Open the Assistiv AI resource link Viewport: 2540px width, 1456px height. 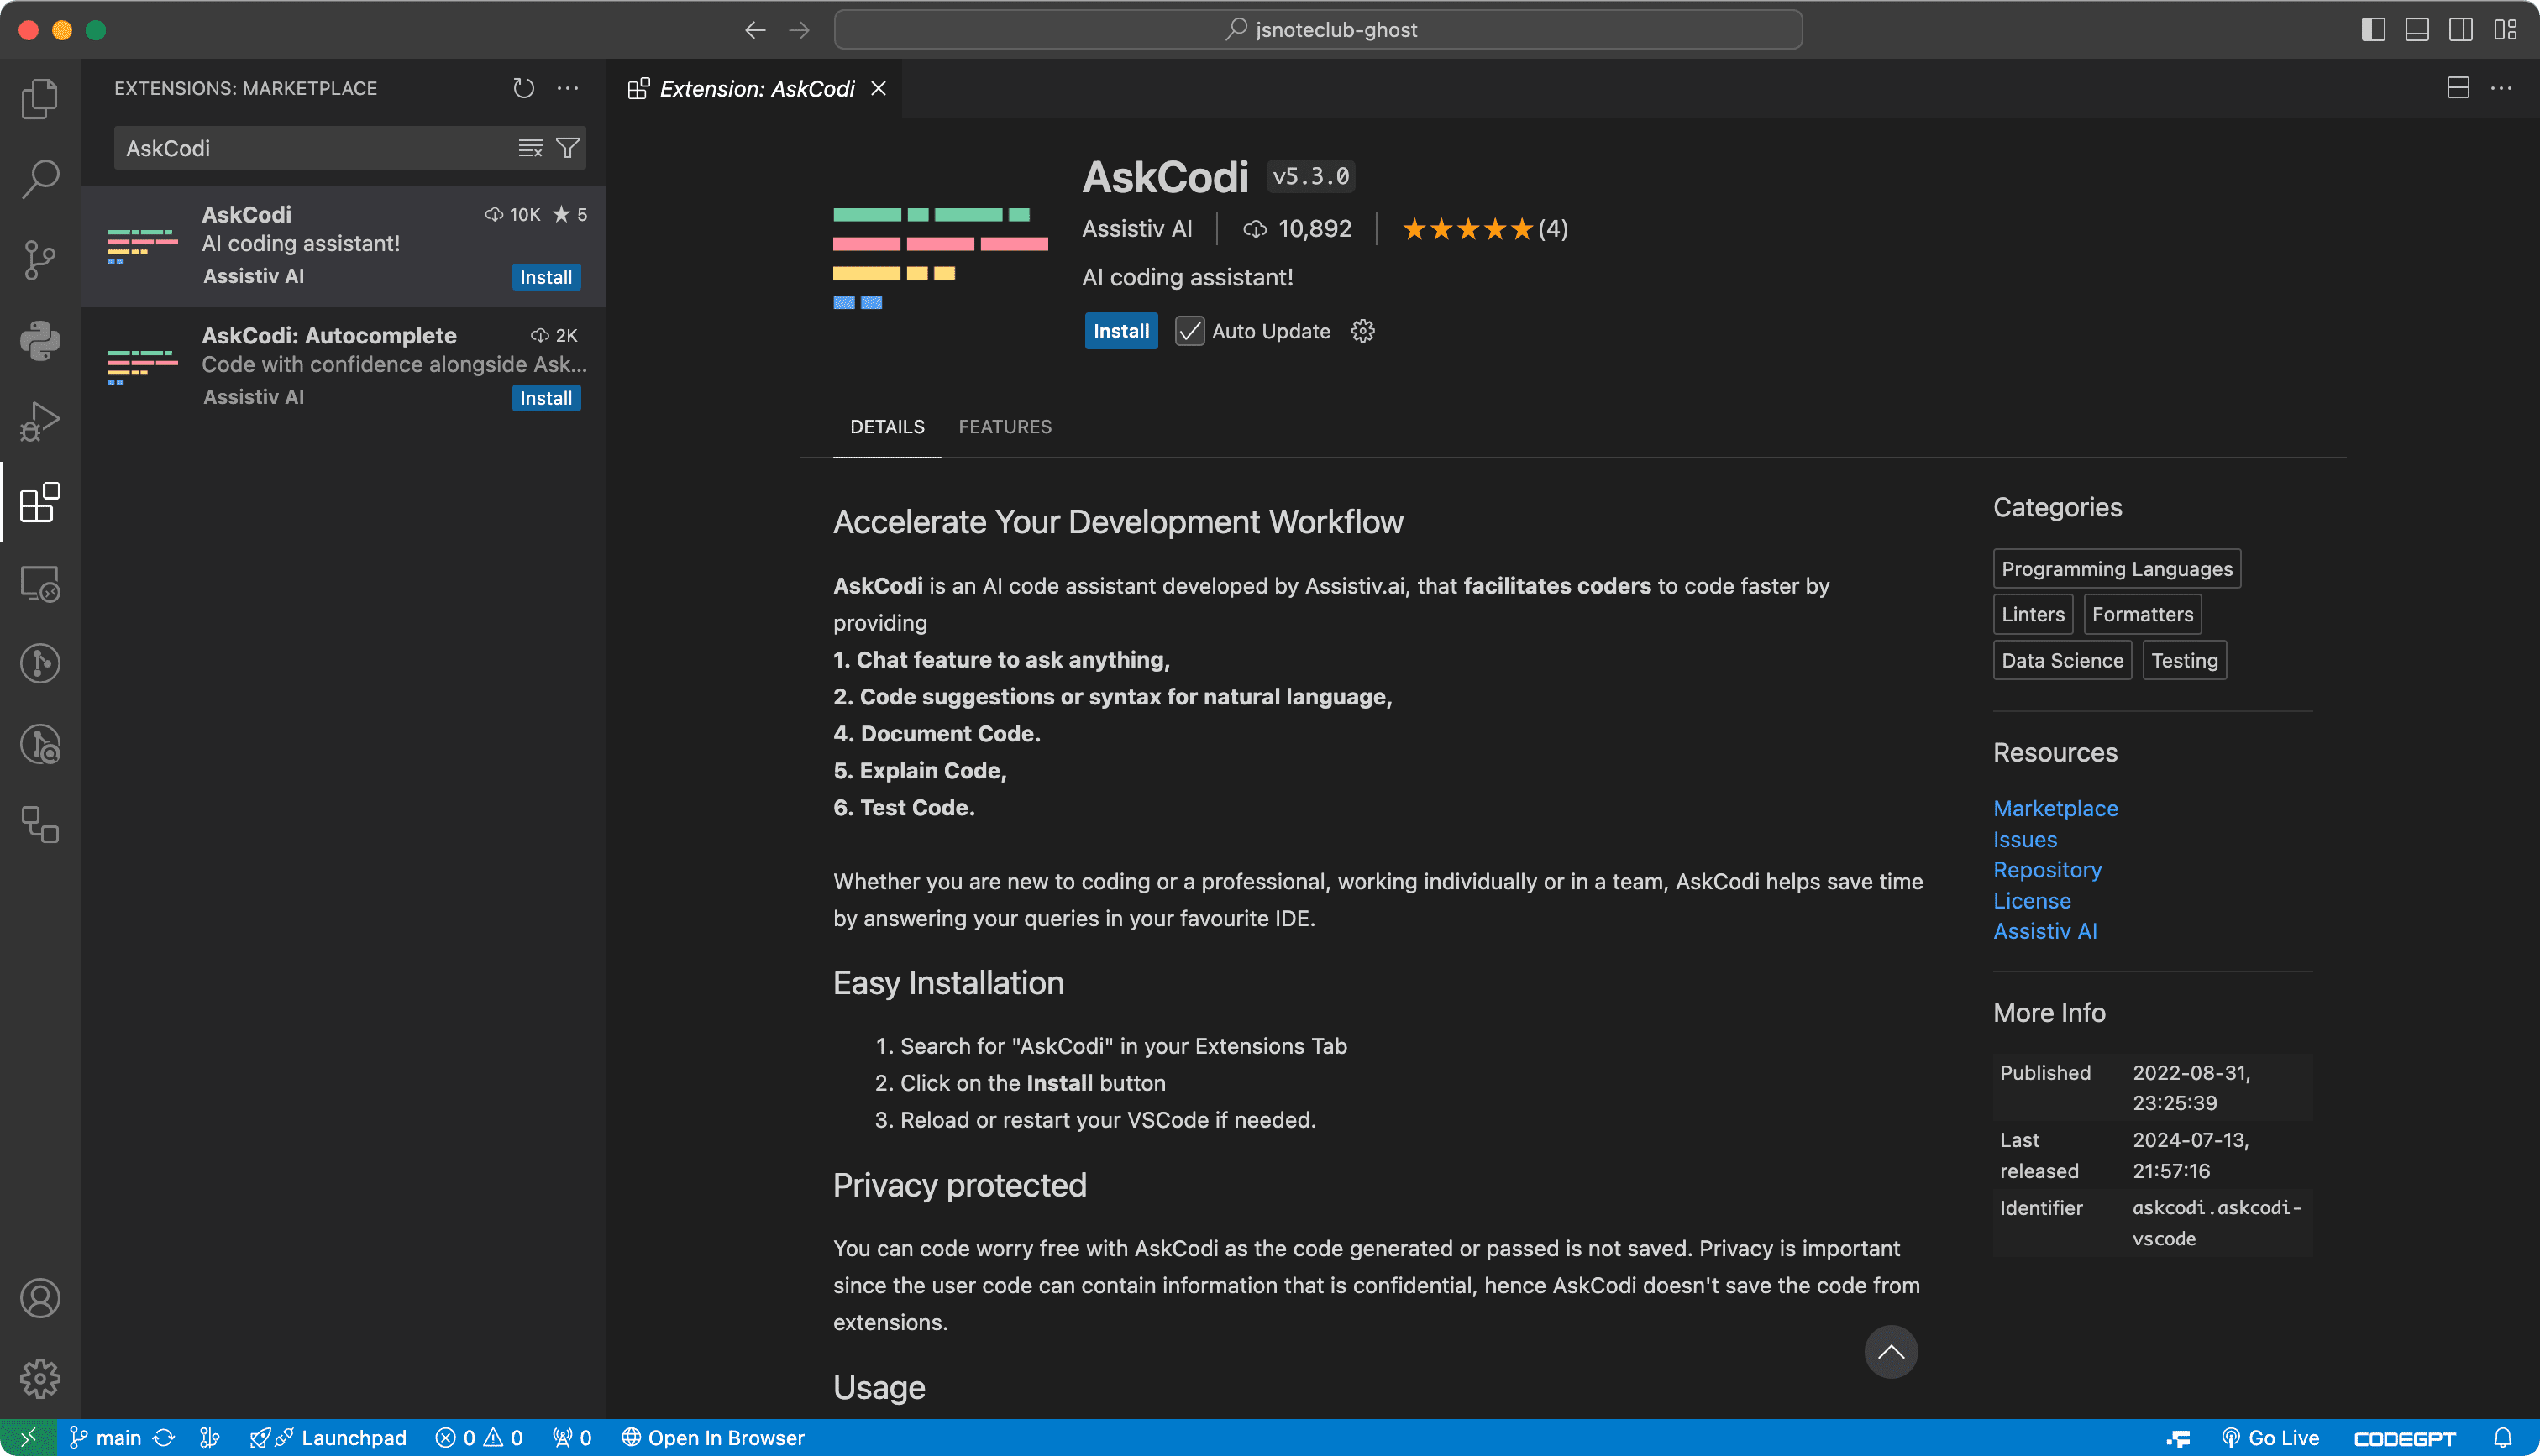2045,931
